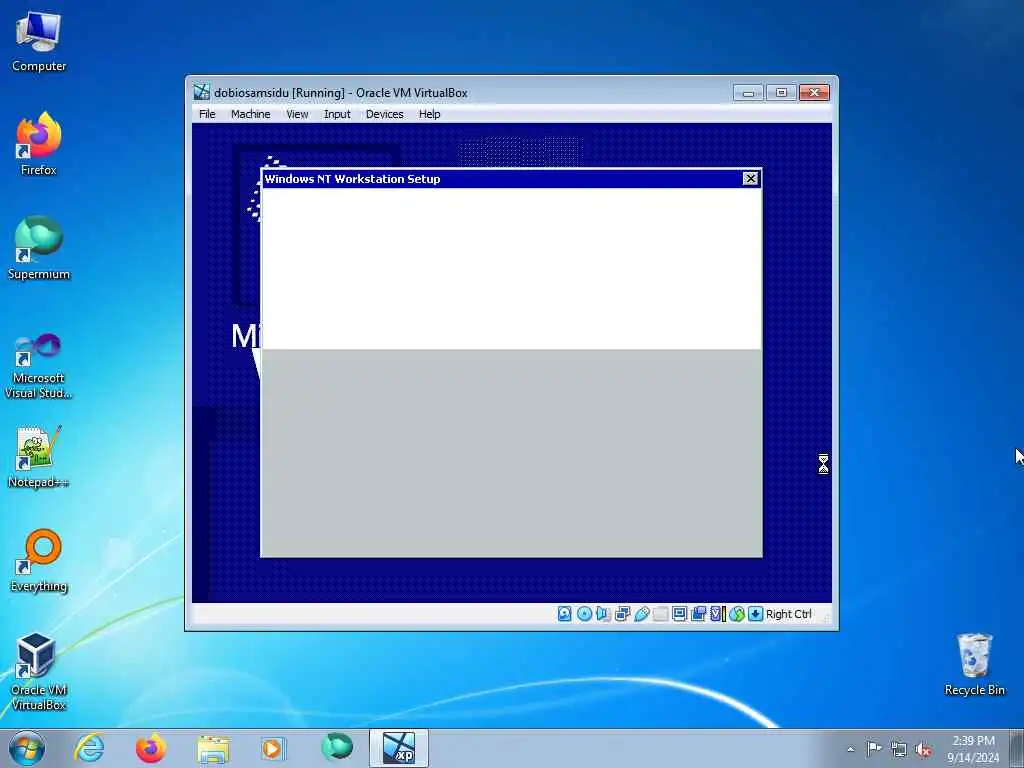Open Windows Explorer from the taskbar
Image resolution: width=1024 pixels, height=768 pixels.
(x=213, y=748)
